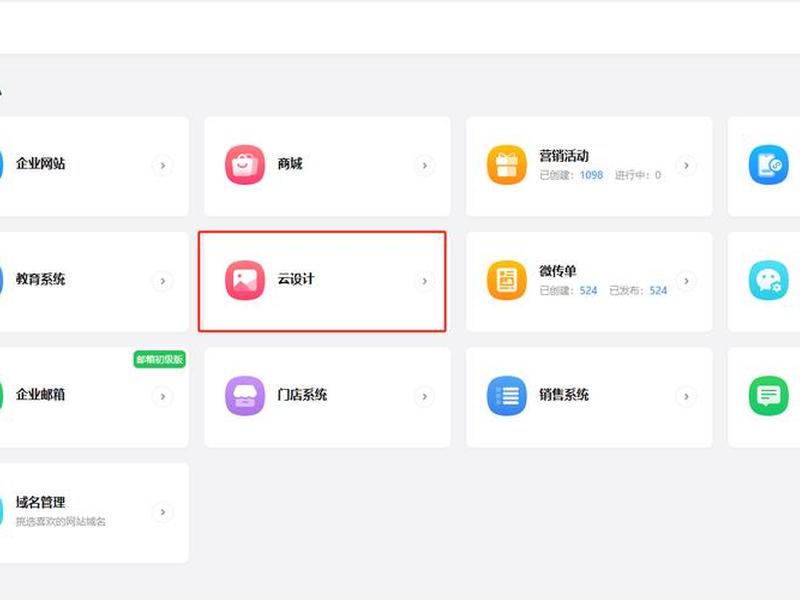The image size is (800, 600).
Task: Select the 门店系统 label
Action: [x=302, y=394]
